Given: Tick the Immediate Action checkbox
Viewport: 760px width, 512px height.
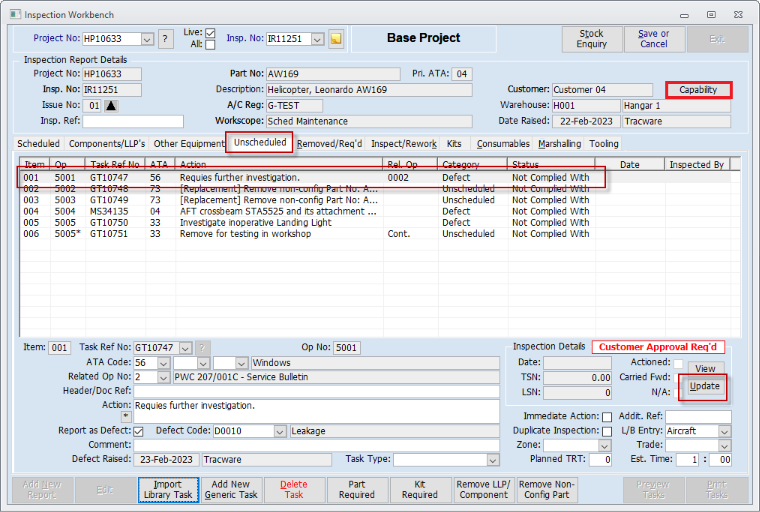Looking at the screenshot, I should pos(607,417).
